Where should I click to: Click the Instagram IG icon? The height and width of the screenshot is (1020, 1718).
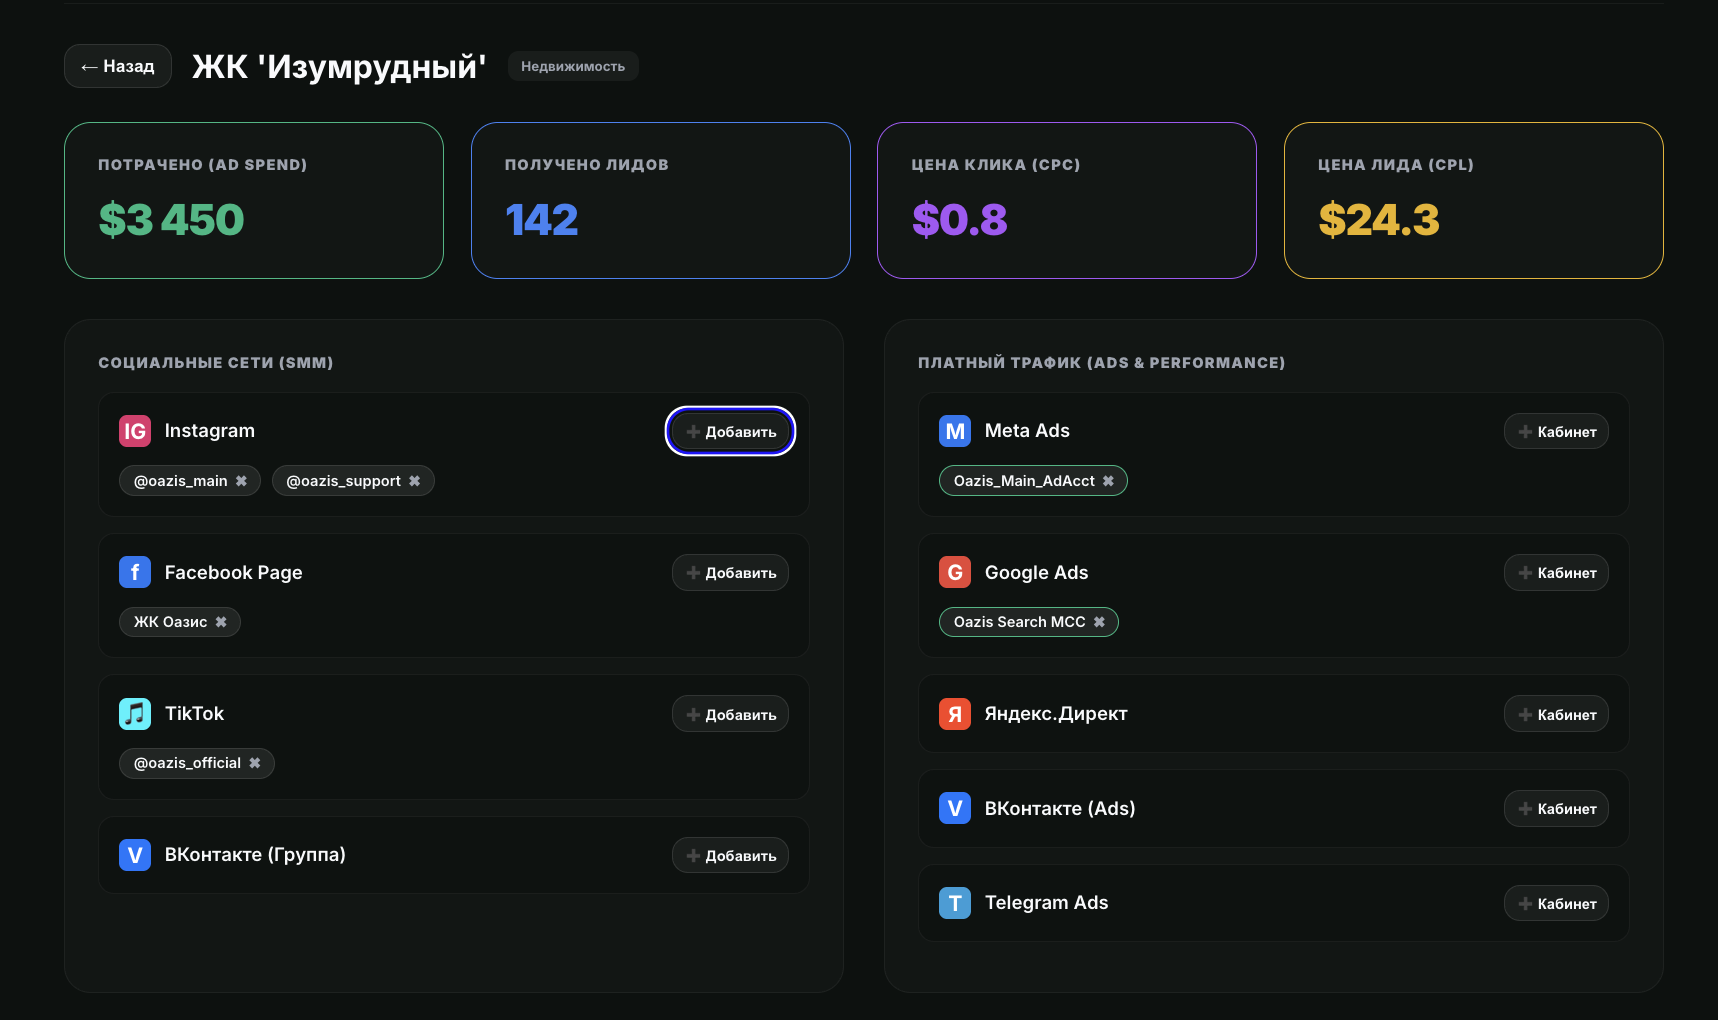click(135, 431)
